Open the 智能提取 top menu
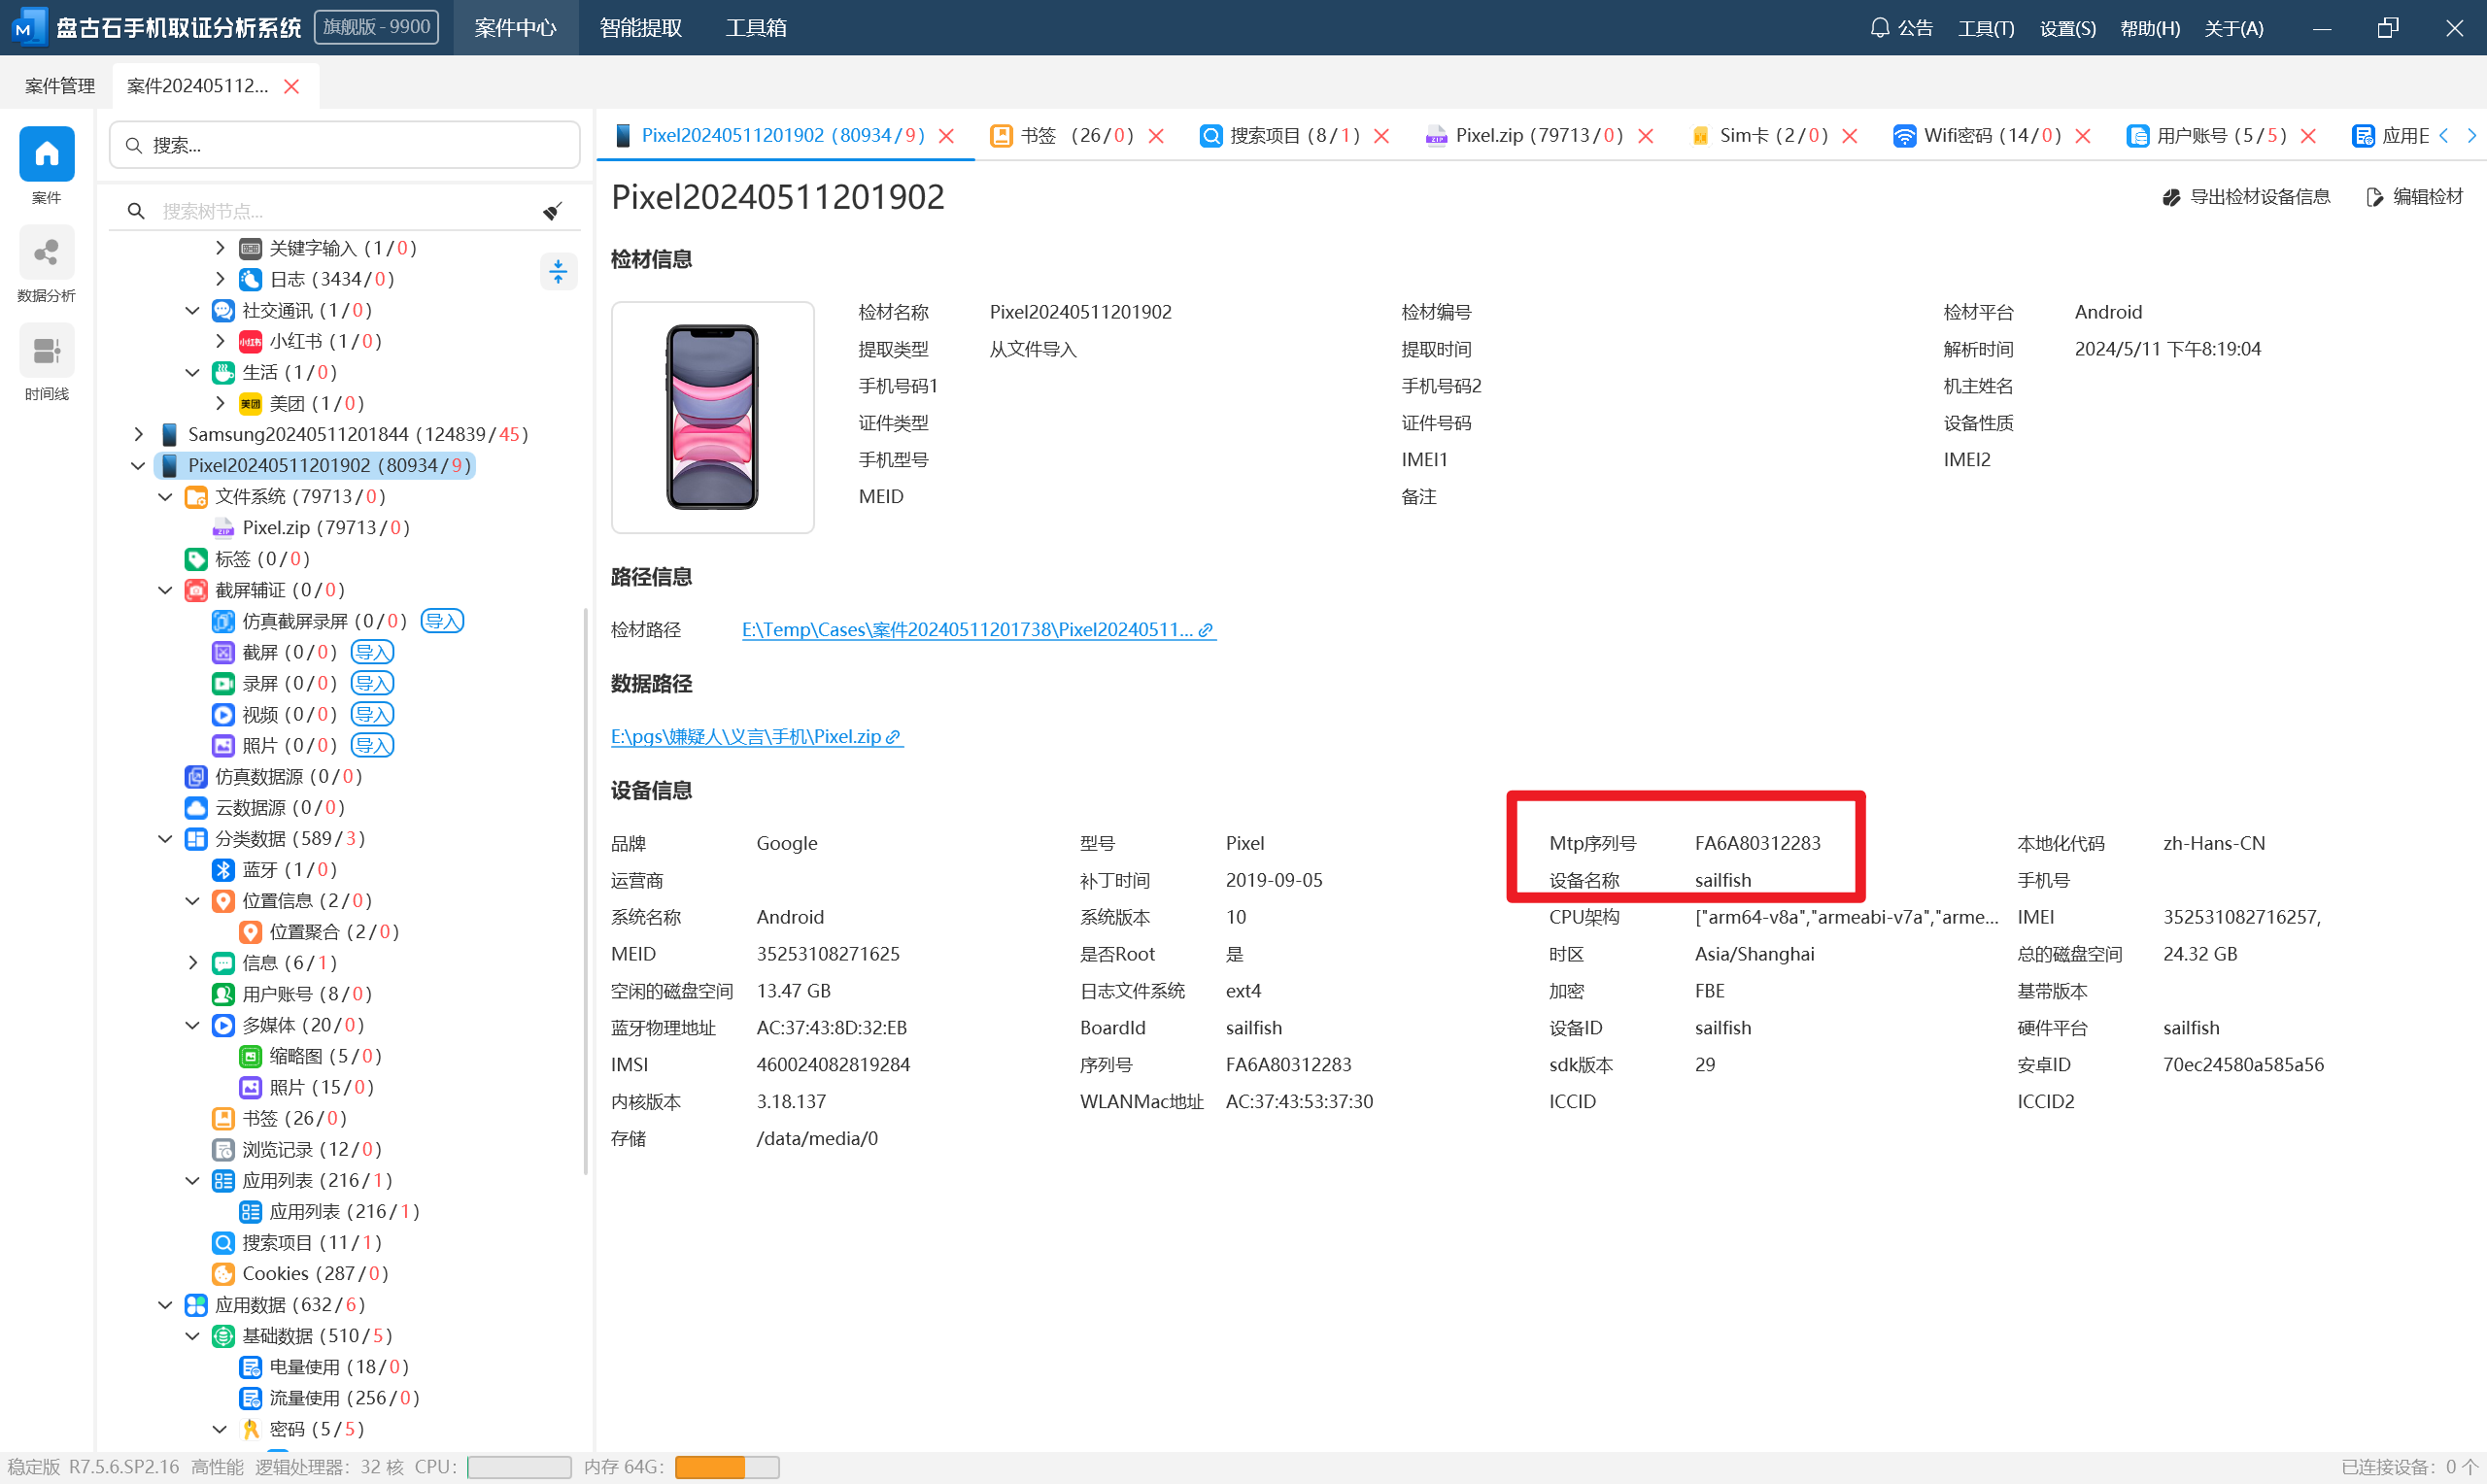 click(x=640, y=27)
